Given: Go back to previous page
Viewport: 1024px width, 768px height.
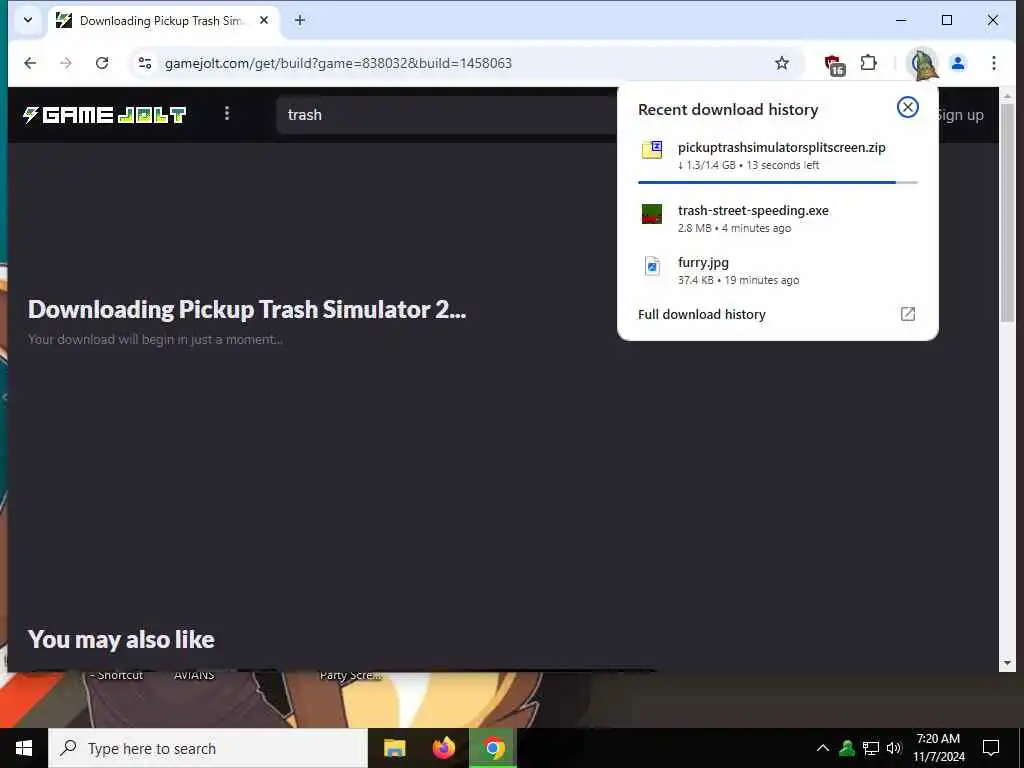Looking at the screenshot, I should pos(30,63).
